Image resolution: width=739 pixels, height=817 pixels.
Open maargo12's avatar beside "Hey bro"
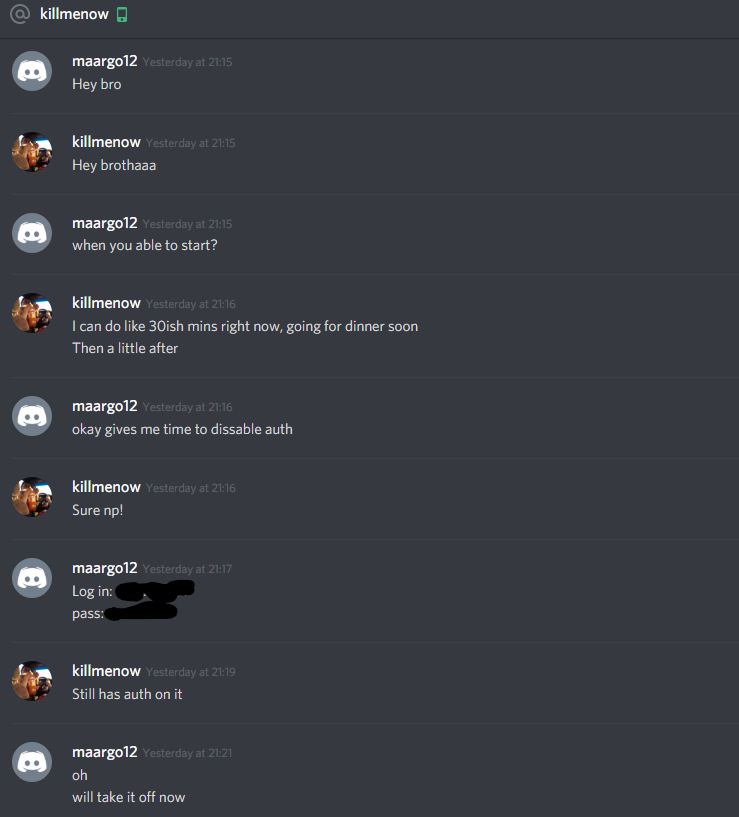pyautogui.click(x=32, y=71)
